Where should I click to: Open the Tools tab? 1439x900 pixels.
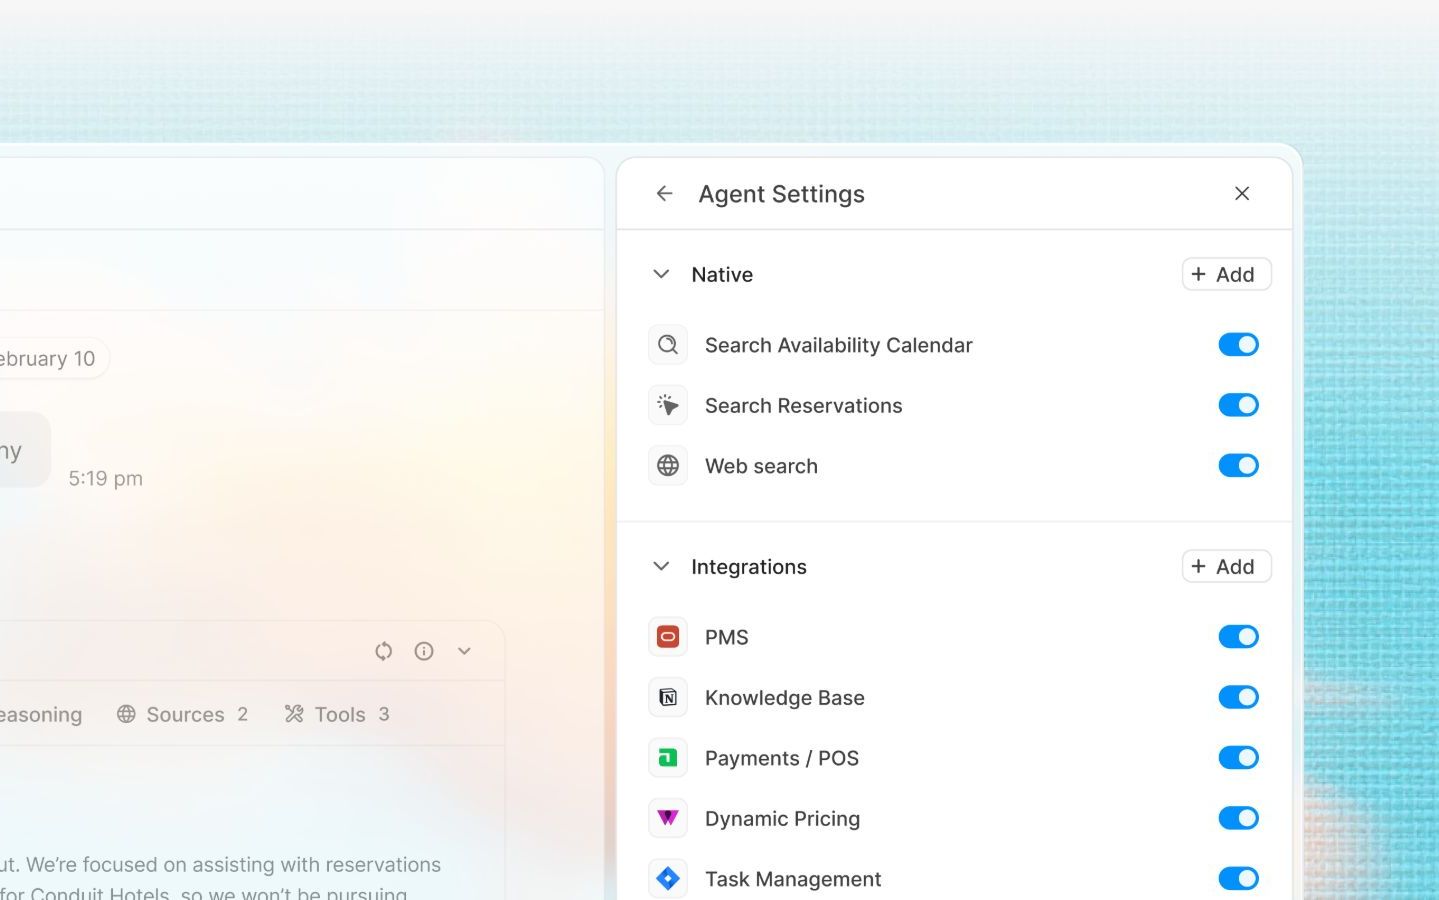tap(337, 714)
